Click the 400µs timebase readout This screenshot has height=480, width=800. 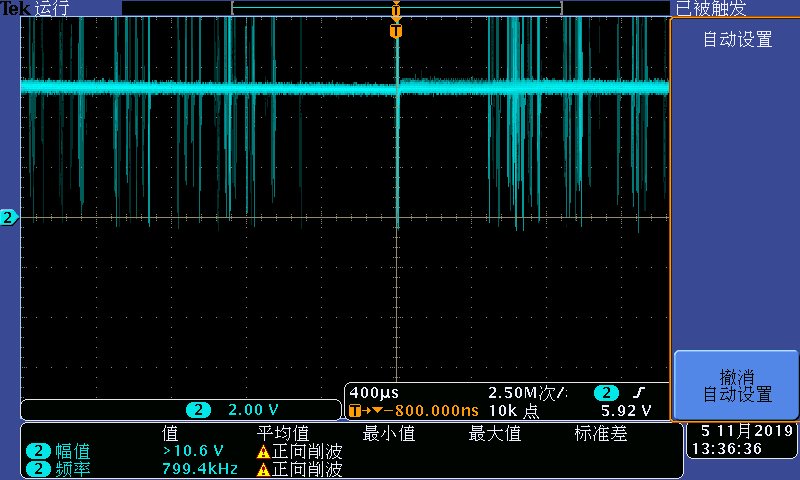pyautogui.click(x=374, y=393)
